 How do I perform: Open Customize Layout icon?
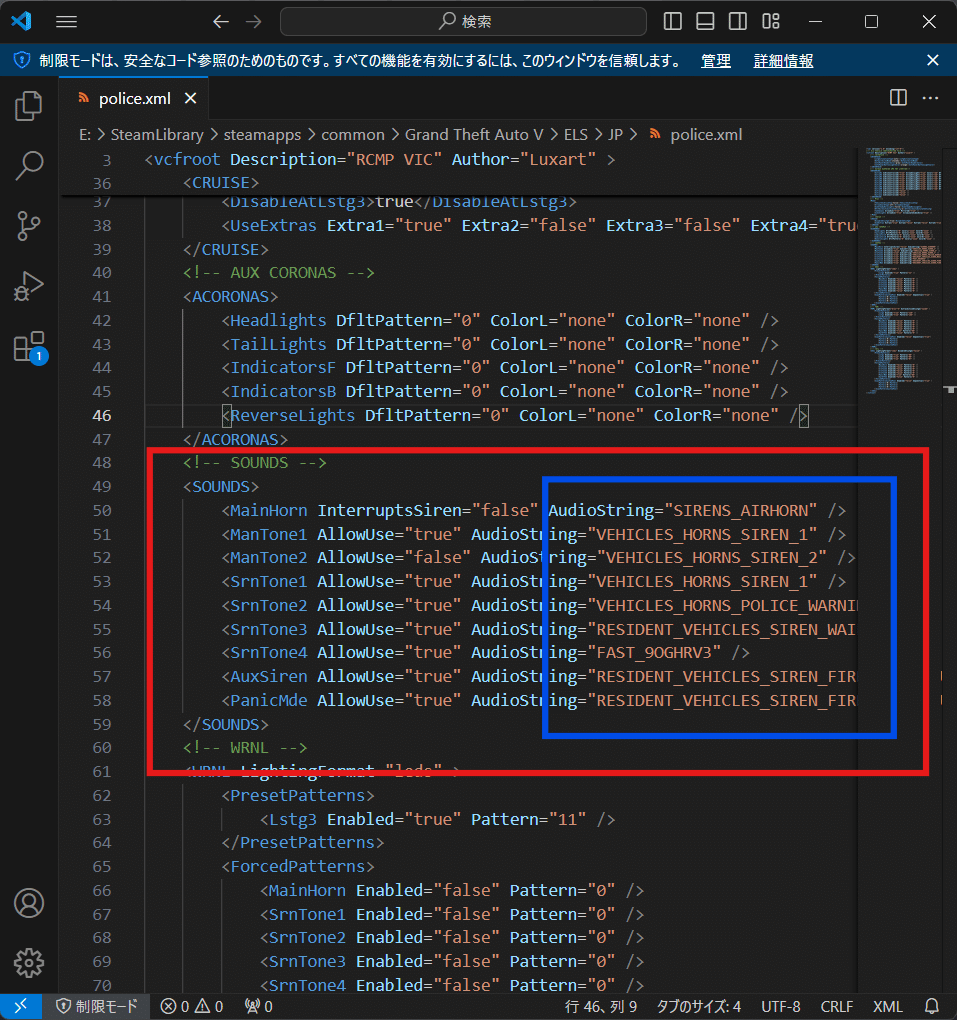click(x=771, y=21)
